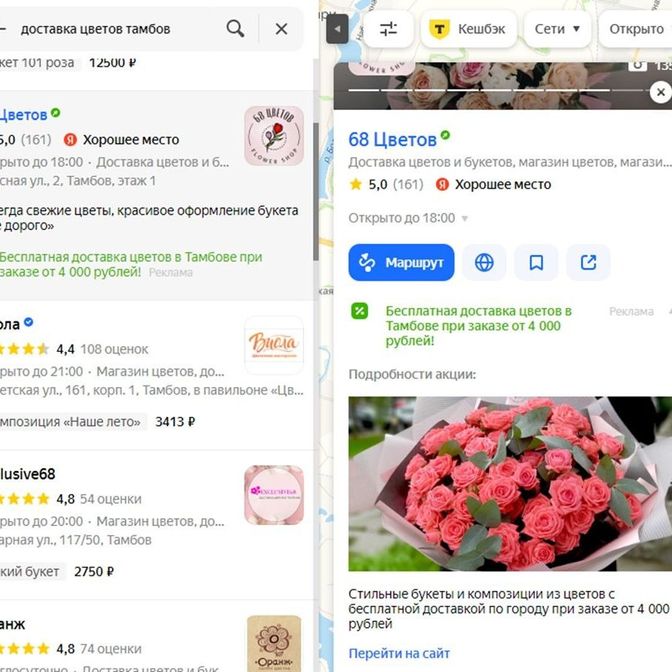Image resolution: width=672 pixels, height=672 pixels.
Task: Click the pink roses bouquet photo
Action: point(510,484)
